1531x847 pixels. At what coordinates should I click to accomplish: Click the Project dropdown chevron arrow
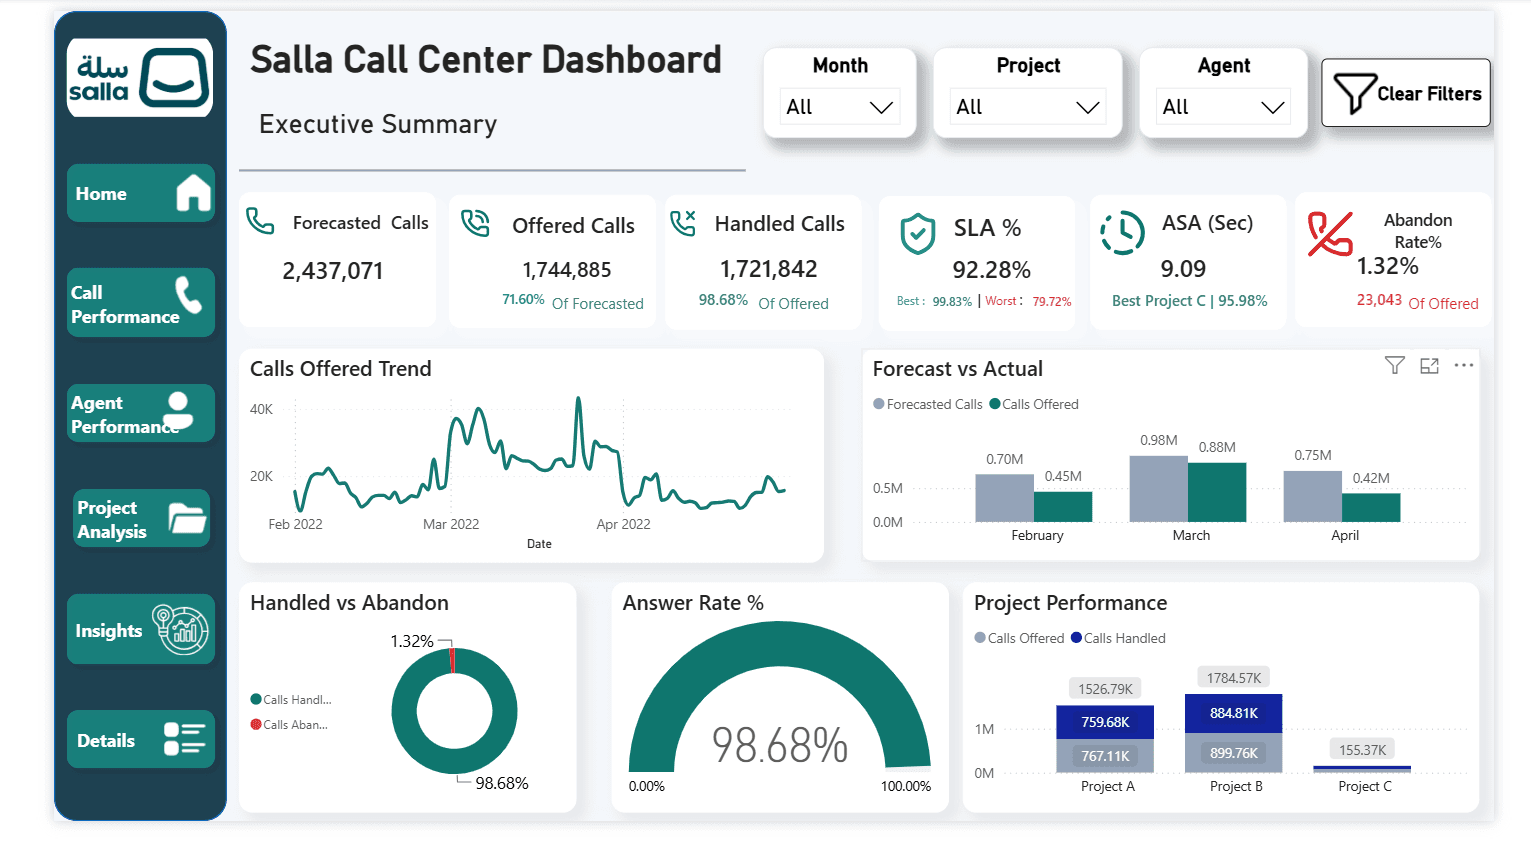pos(1087,107)
